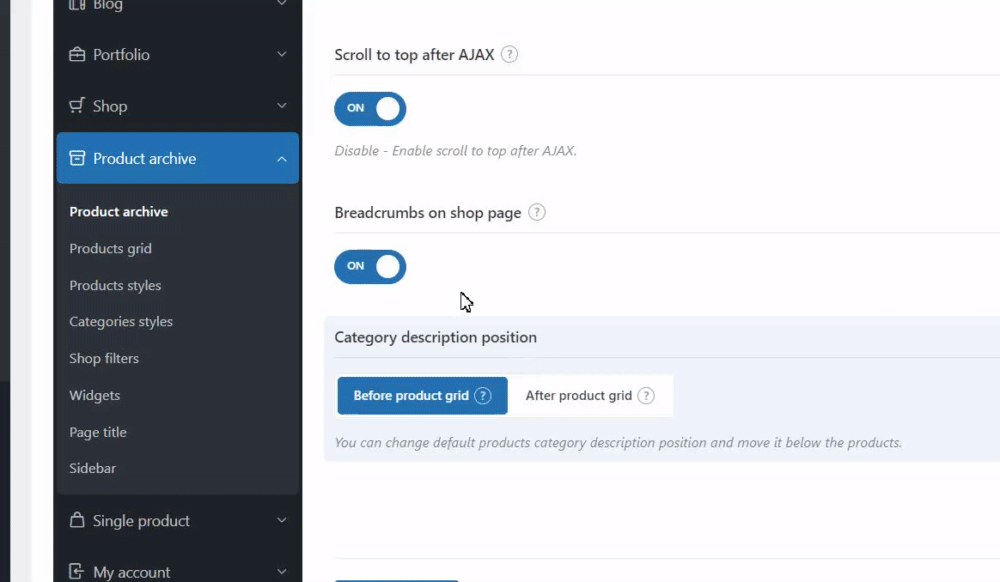This screenshot has width=1000, height=582.
Task: Turn off Breadcrumbs on shop page toggle
Action: [370, 266]
